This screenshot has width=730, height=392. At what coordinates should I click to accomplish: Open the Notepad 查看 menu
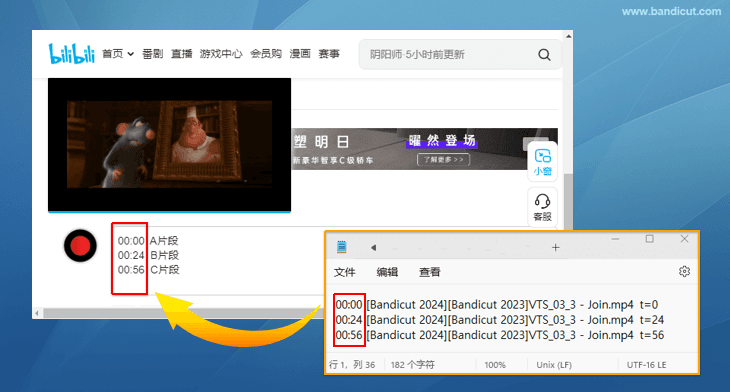429,272
